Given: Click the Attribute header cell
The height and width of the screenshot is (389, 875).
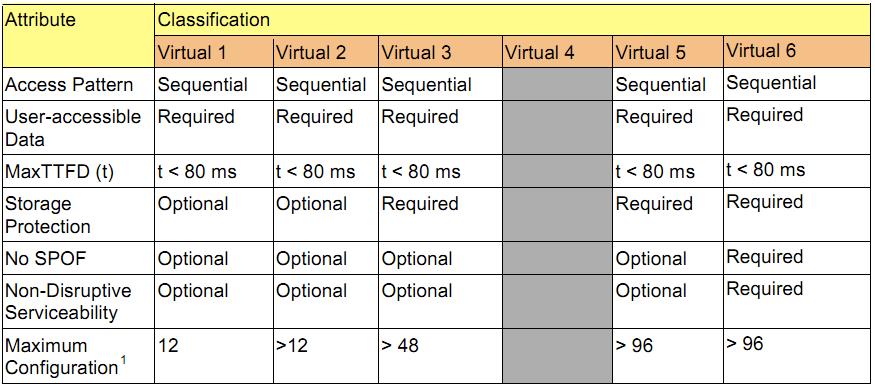Looking at the screenshot, I should point(78,36).
